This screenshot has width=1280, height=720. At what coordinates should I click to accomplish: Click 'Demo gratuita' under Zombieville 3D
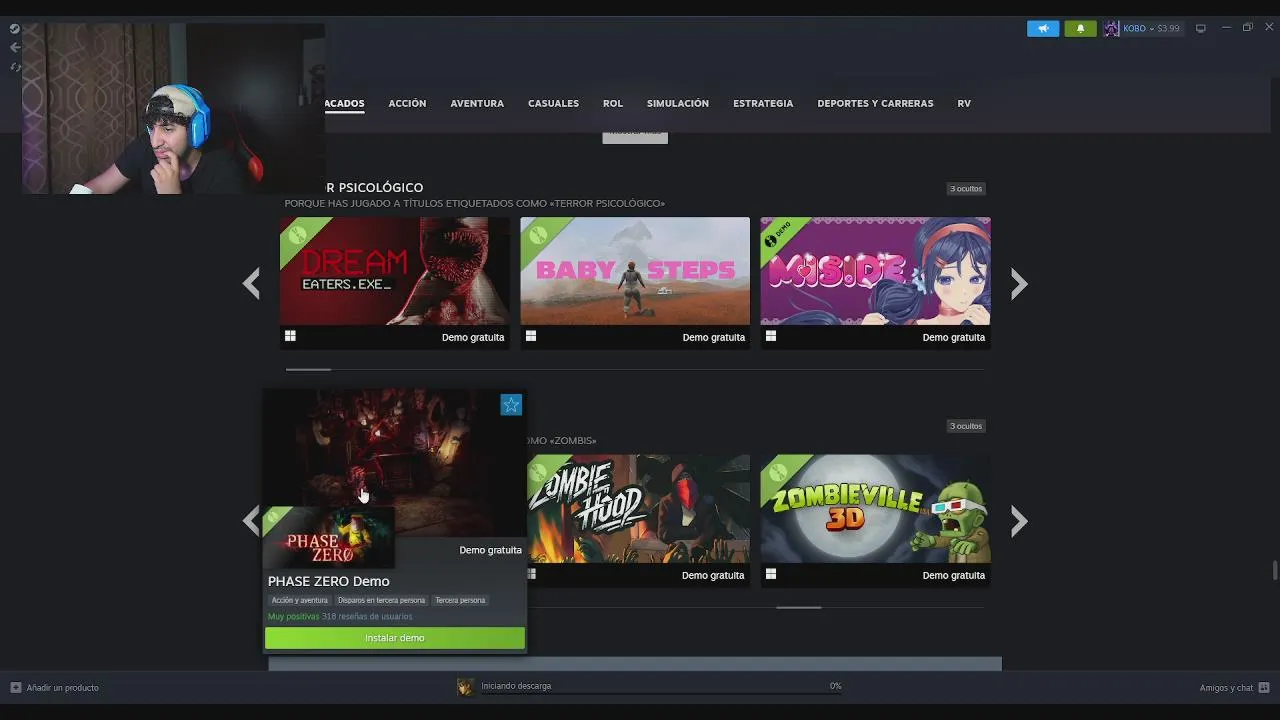[954, 575]
